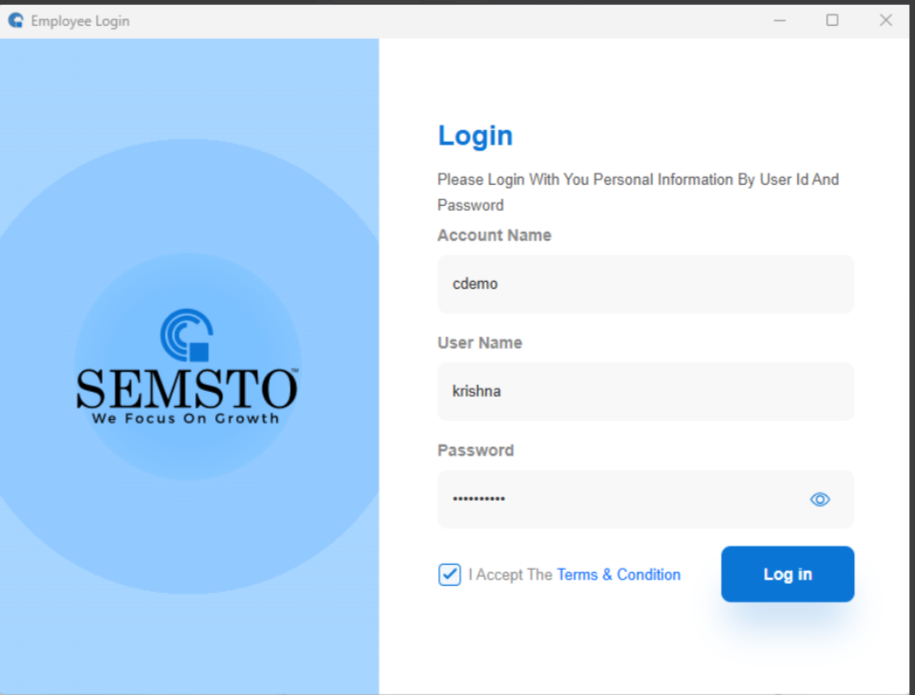
Task: Click the Log in button
Action: 788,574
